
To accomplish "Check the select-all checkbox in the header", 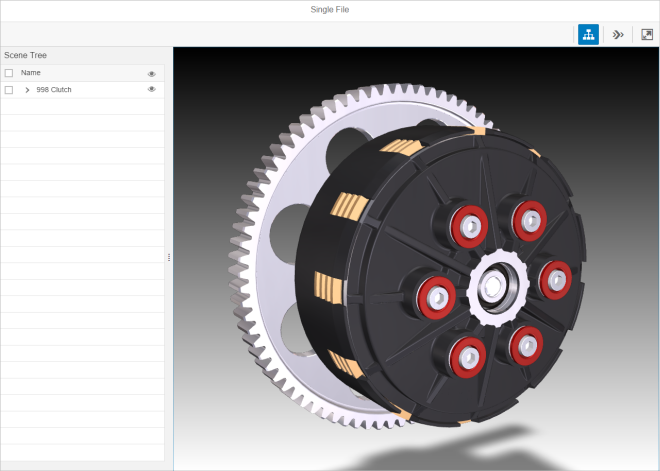I will pos(9,73).
